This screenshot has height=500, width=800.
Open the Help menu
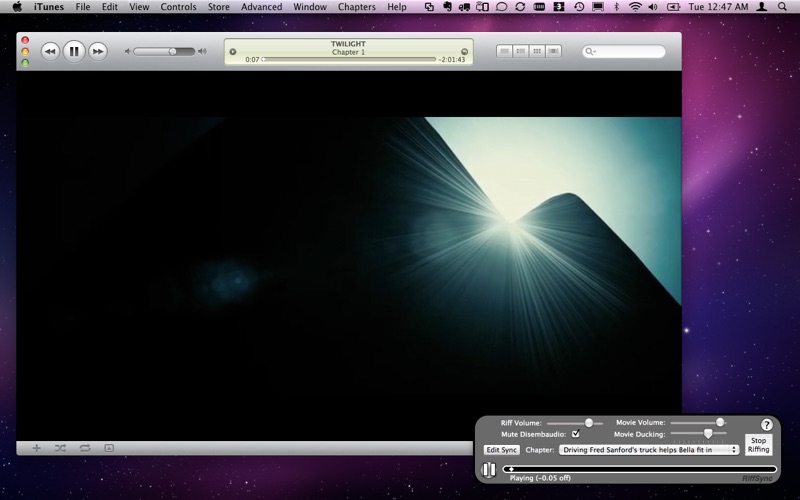[397, 7]
